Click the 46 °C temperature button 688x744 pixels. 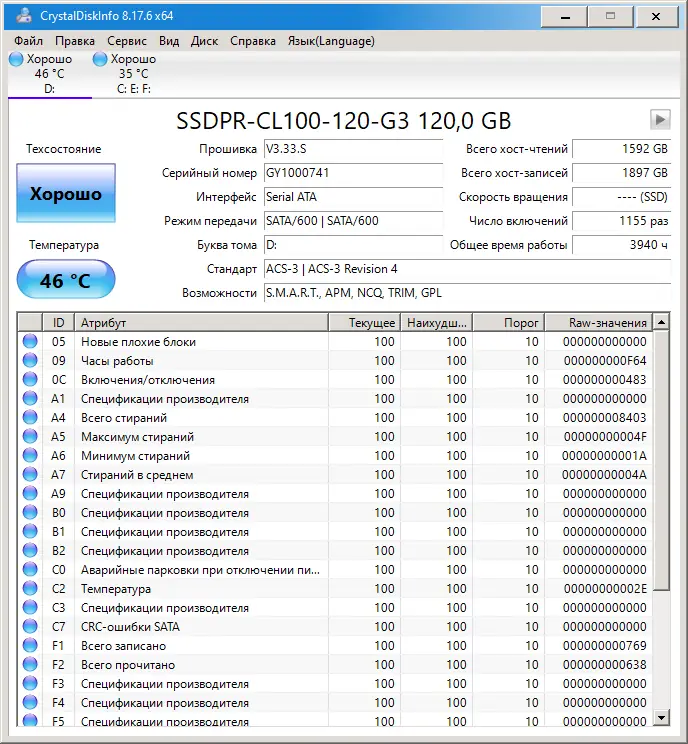[x=66, y=280]
